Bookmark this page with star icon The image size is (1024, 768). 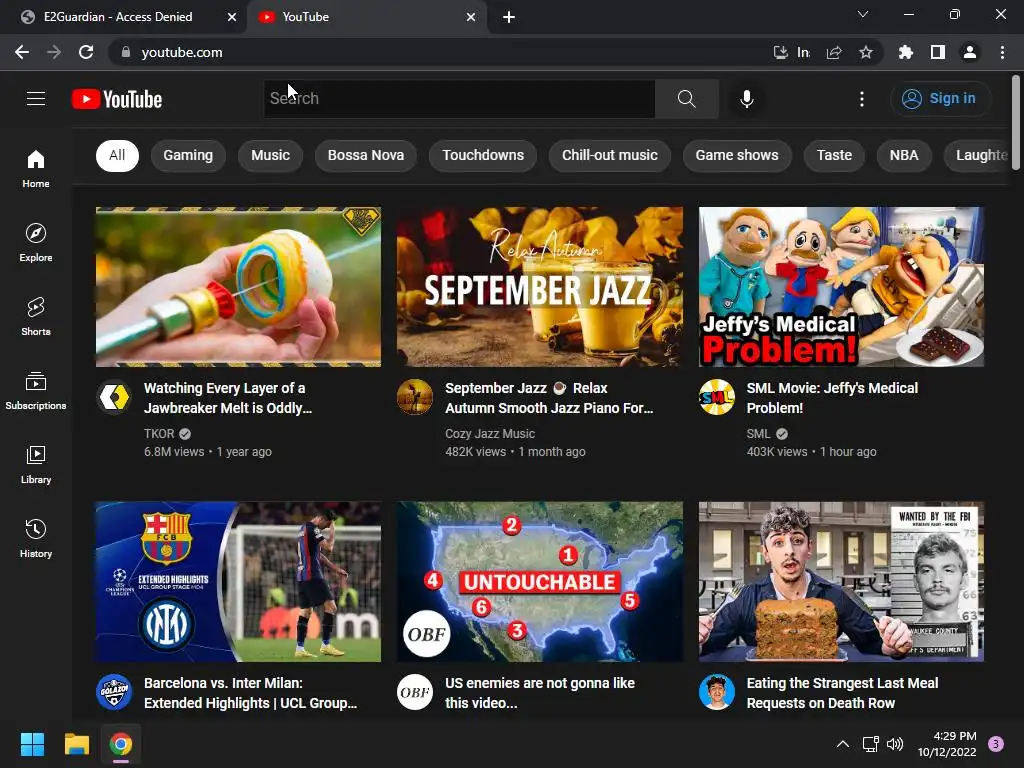point(866,52)
